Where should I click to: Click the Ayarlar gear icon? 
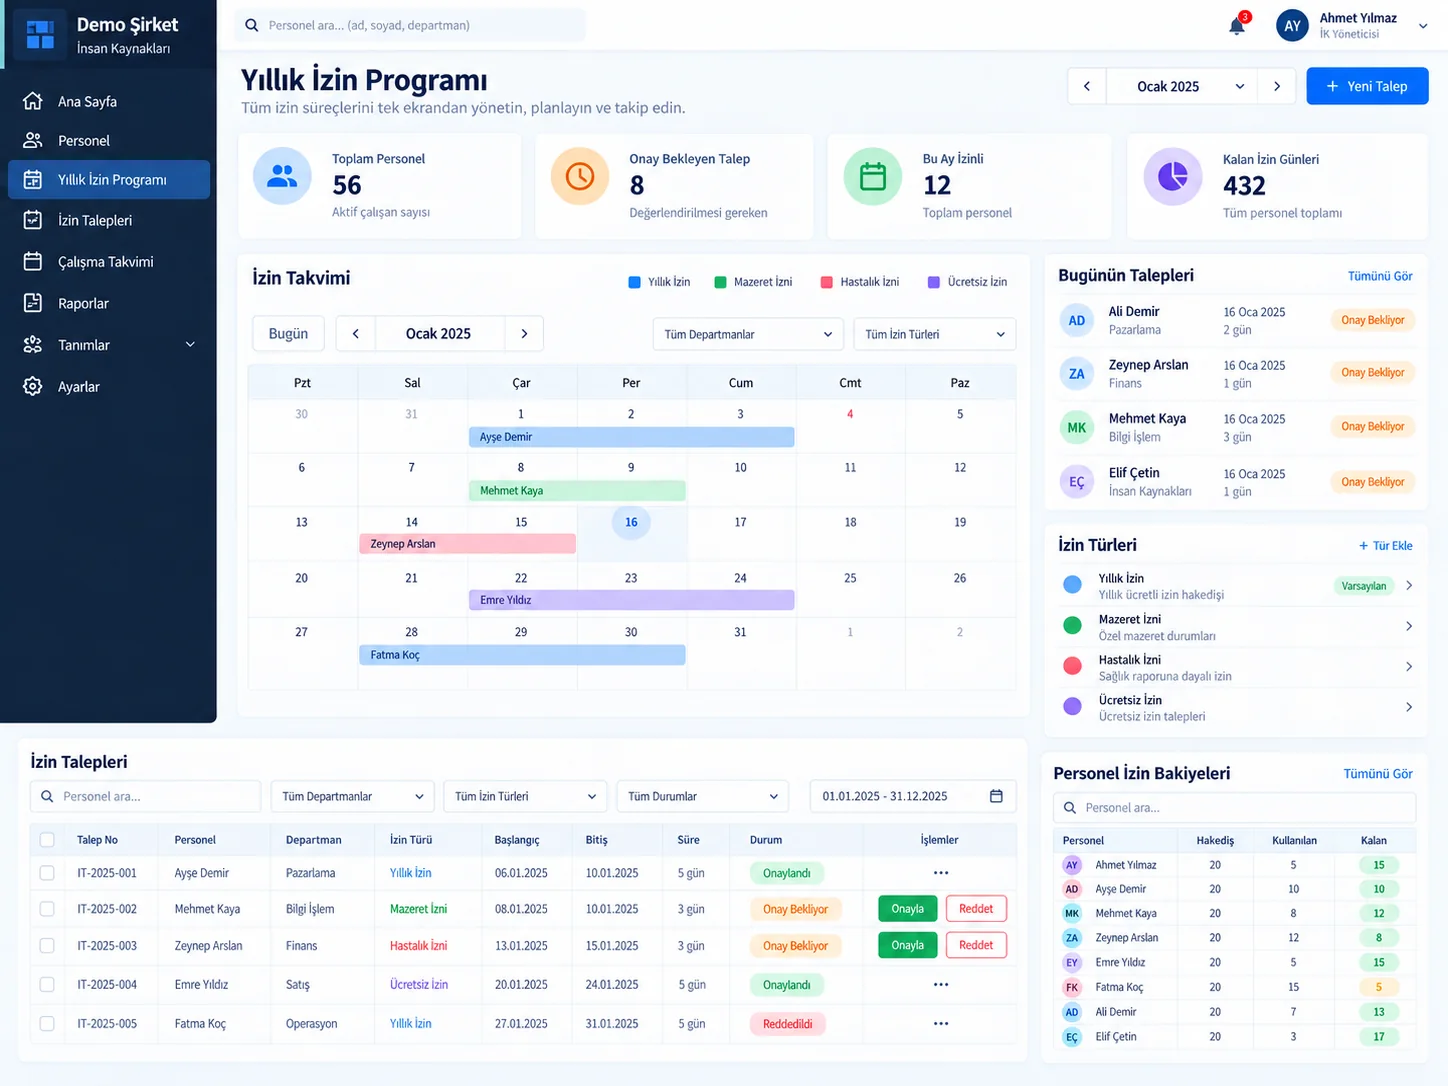[33, 386]
